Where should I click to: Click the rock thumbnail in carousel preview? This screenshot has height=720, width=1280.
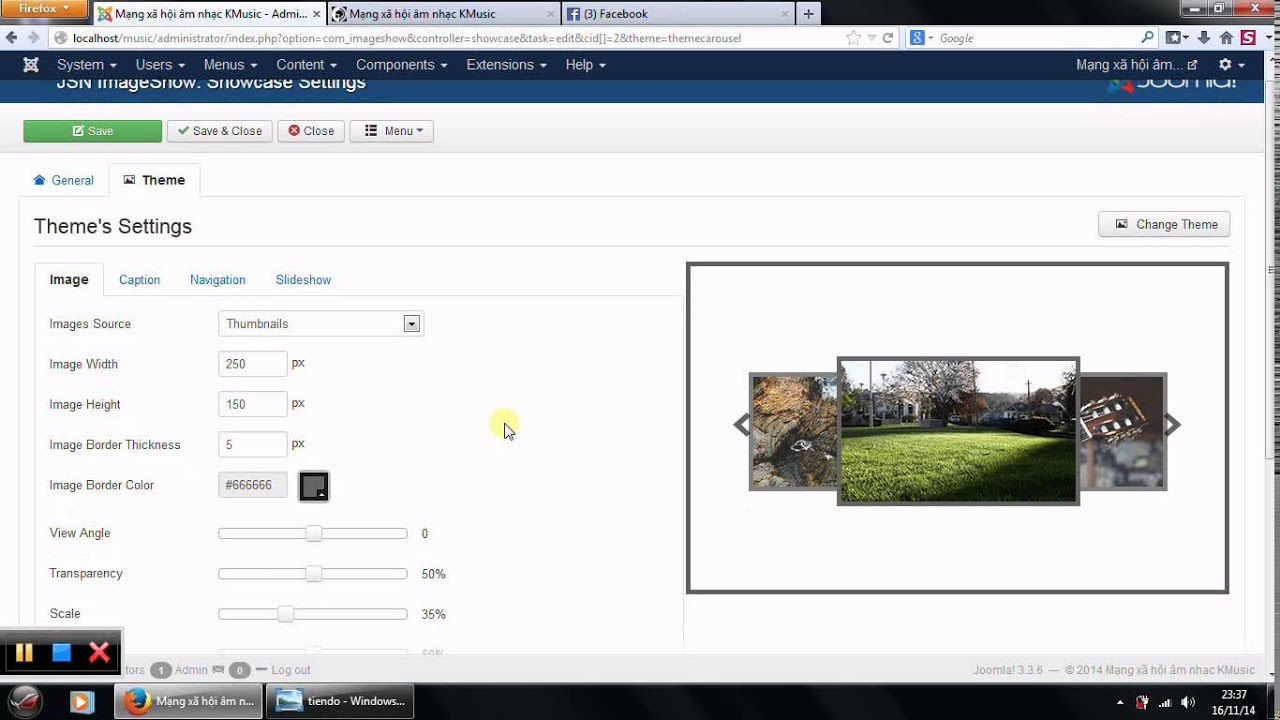793,431
